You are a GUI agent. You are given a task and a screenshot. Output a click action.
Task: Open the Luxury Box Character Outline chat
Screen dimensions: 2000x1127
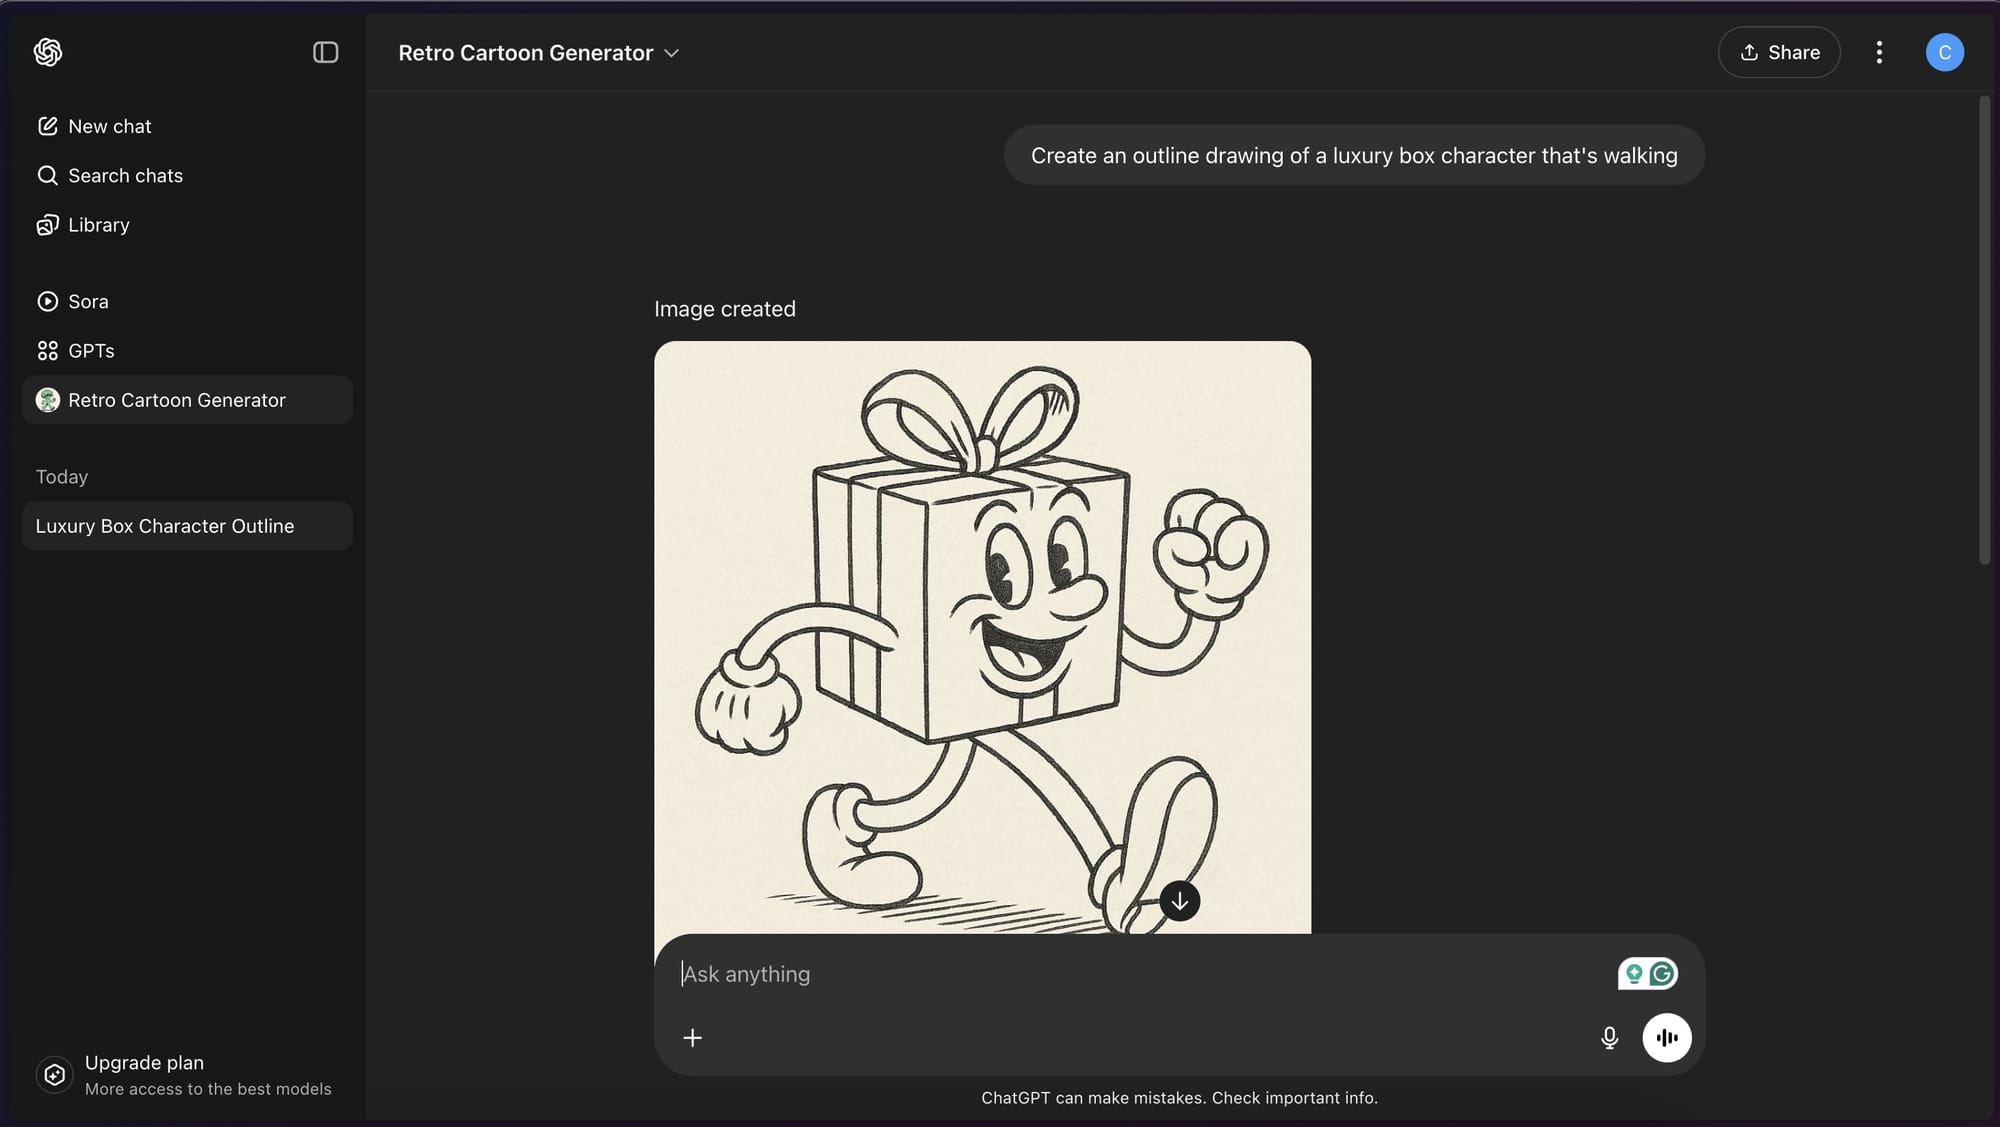pos(187,526)
